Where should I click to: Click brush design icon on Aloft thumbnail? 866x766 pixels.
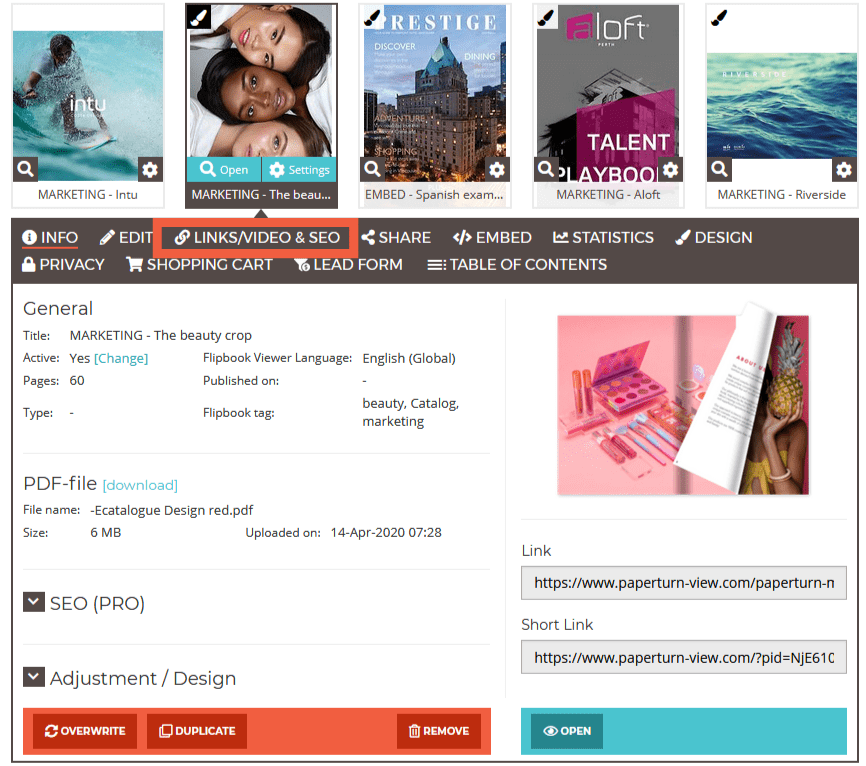pyautogui.click(x=547, y=18)
